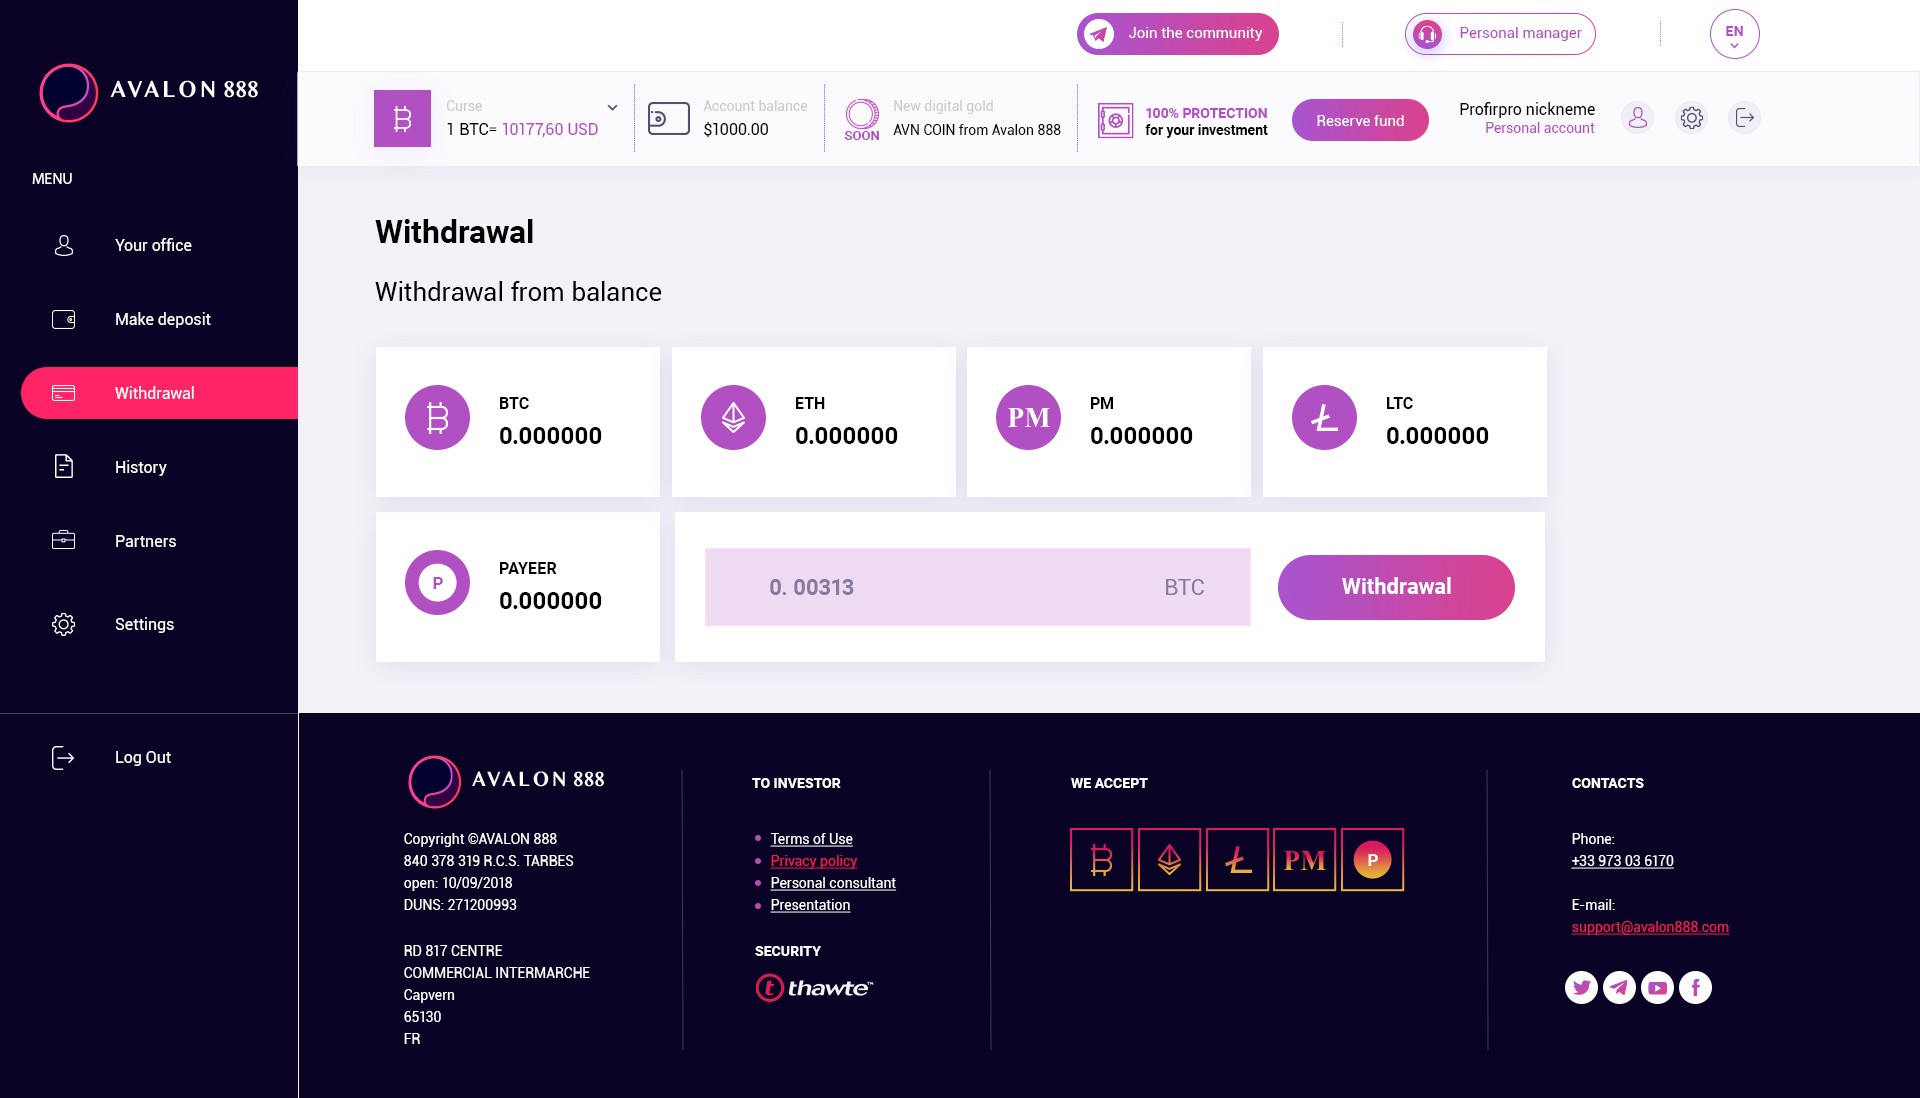Viewport: 1920px width, 1098px height.
Task: Click the ETH currency icon
Action: pos(733,417)
